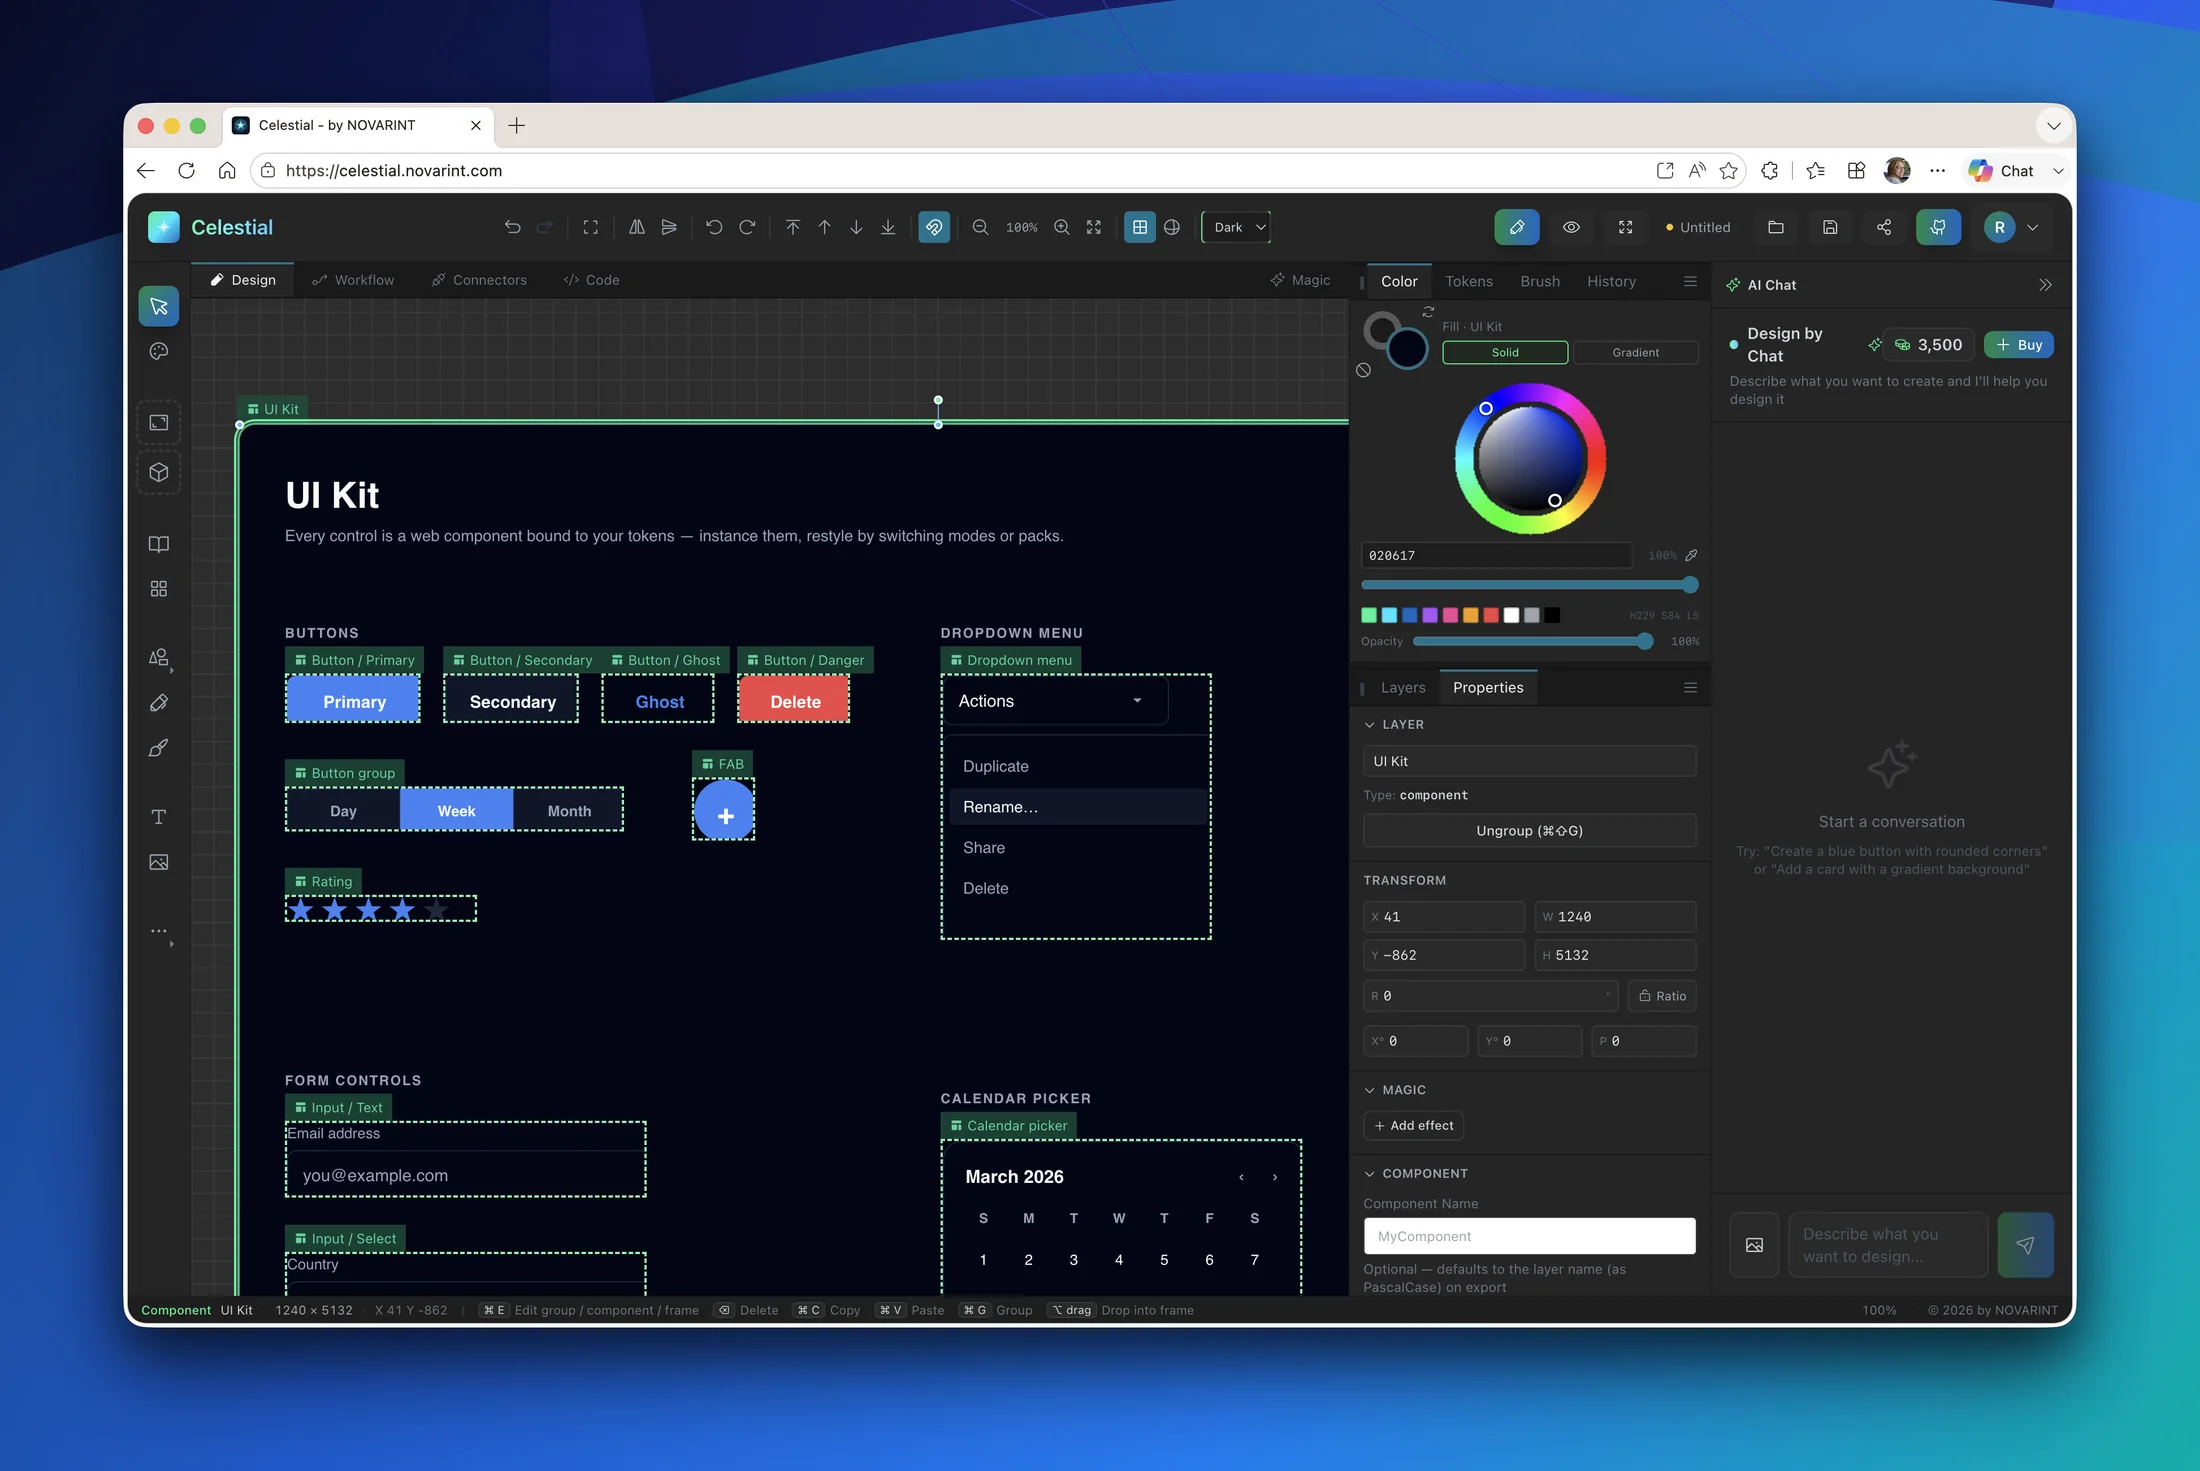Open the Color panel options menu

pyautogui.click(x=1691, y=282)
